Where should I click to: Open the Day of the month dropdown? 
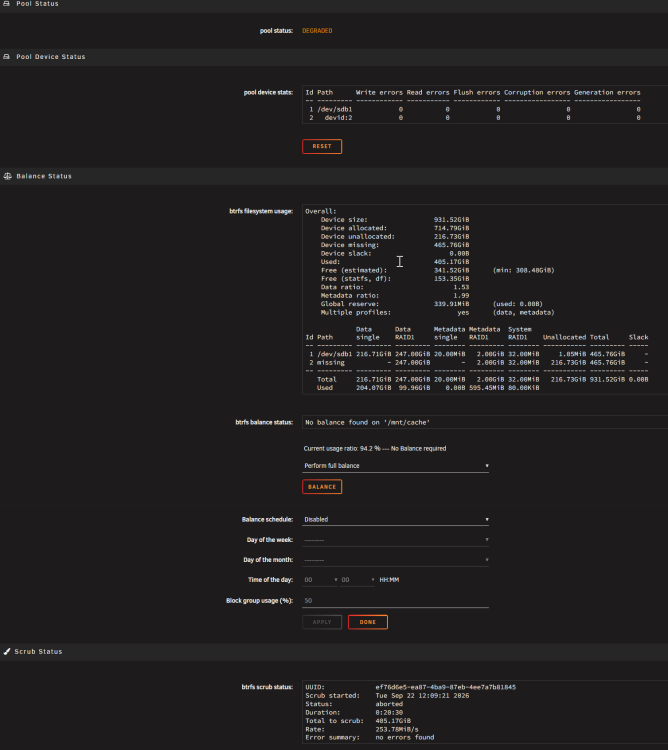[x=395, y=560]
